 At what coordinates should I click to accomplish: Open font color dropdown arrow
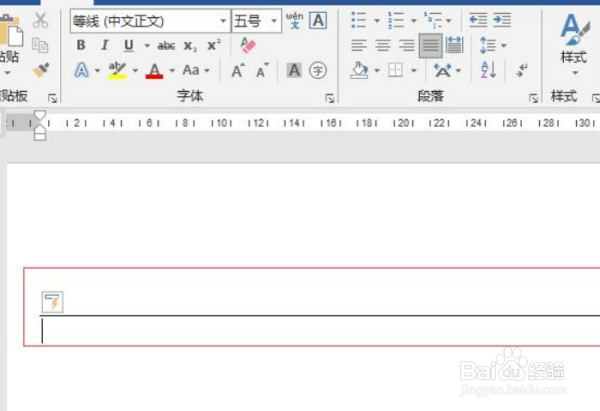tap(172, 70)
